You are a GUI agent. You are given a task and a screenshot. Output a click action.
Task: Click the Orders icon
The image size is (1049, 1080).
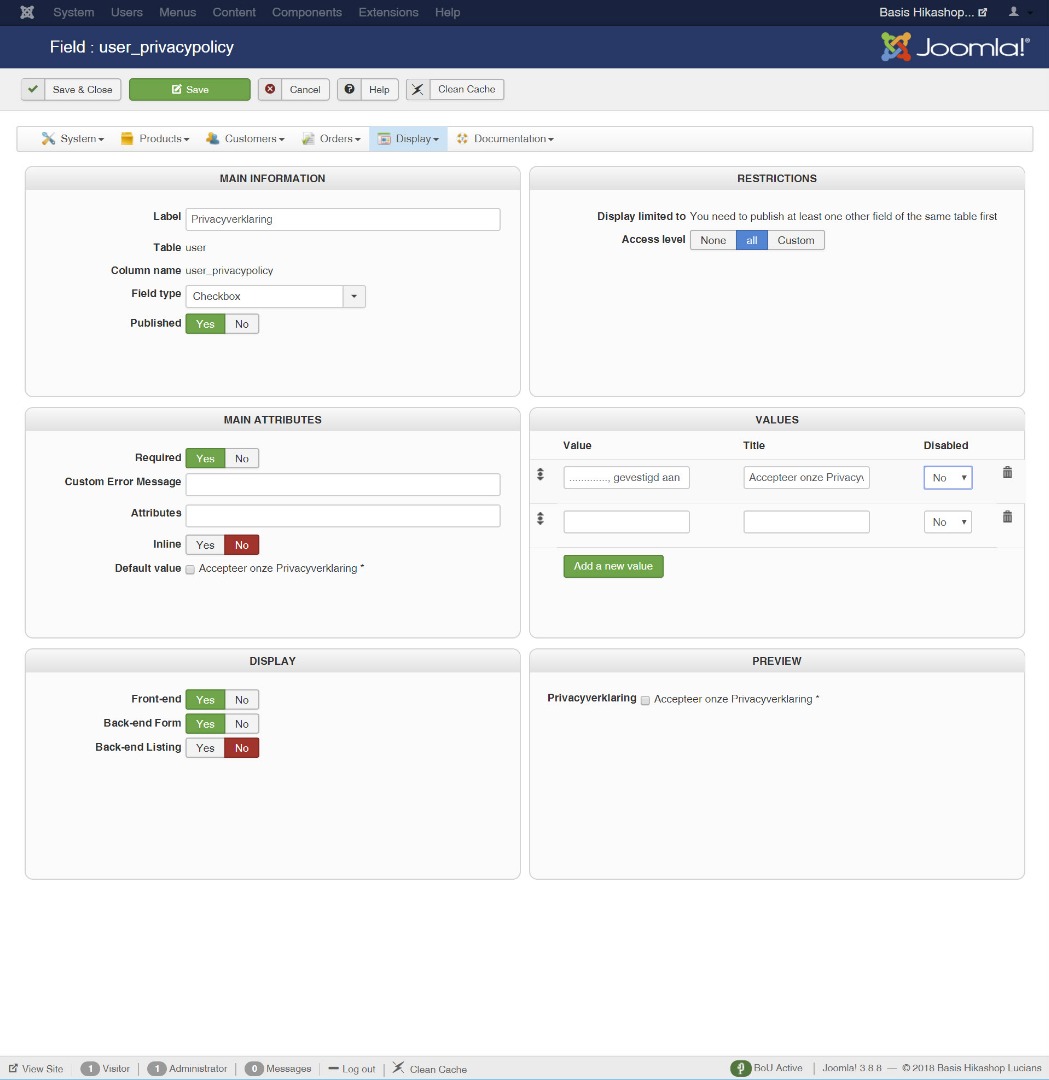coord(308,138)
